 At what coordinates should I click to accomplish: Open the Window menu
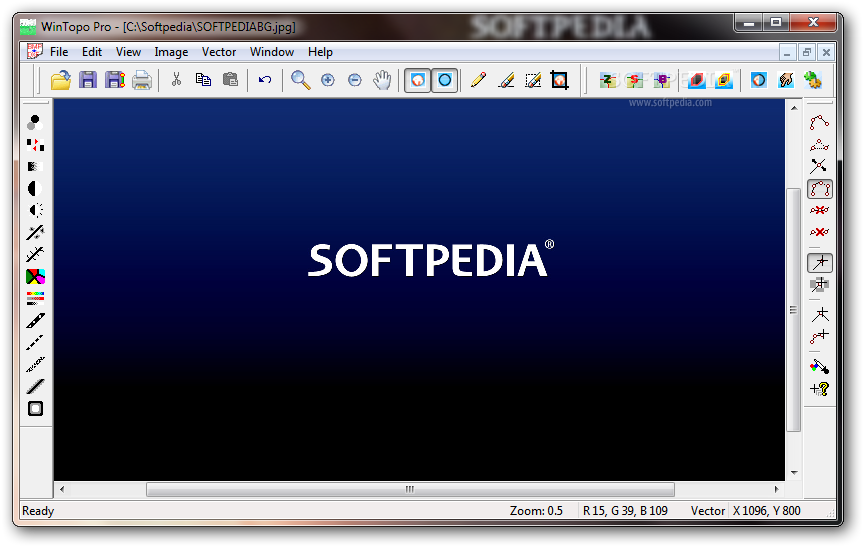272,52
